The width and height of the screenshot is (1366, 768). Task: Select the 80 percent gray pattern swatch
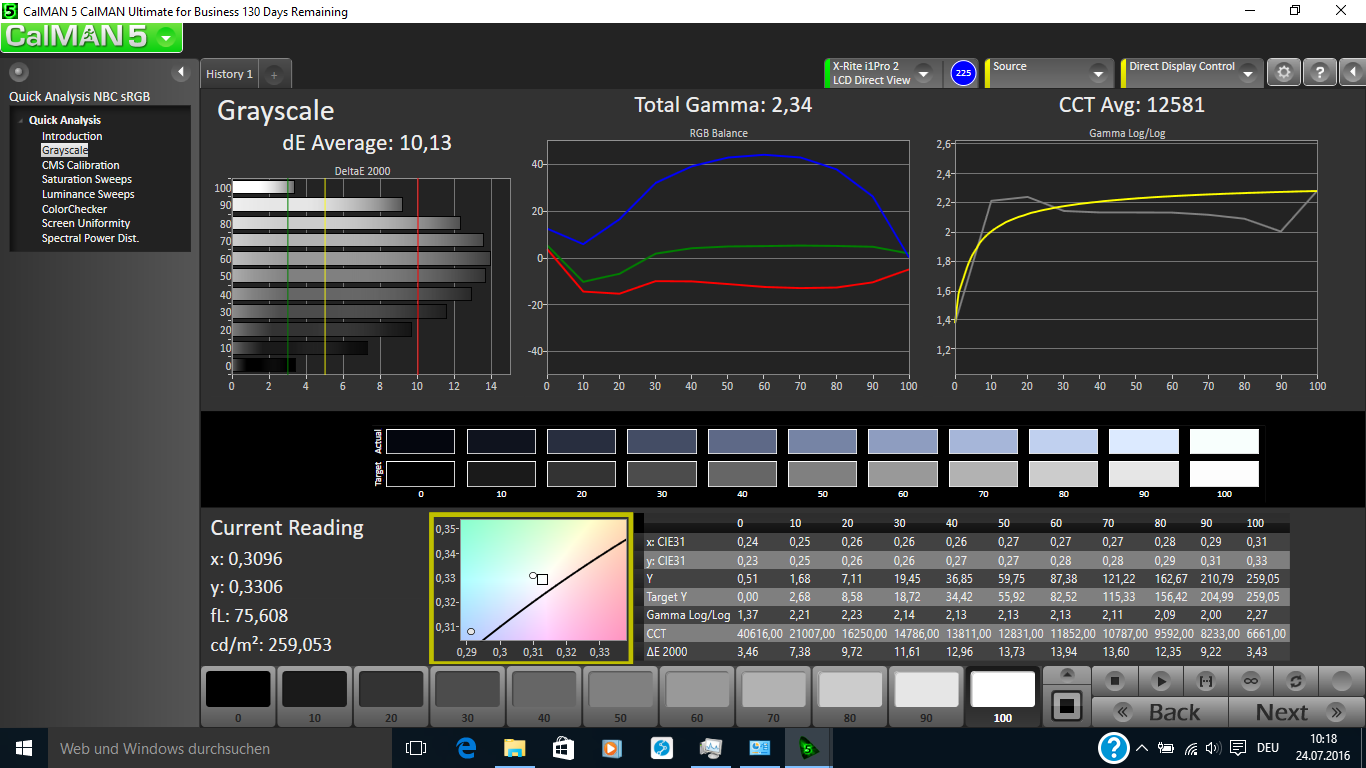[849, 696]
